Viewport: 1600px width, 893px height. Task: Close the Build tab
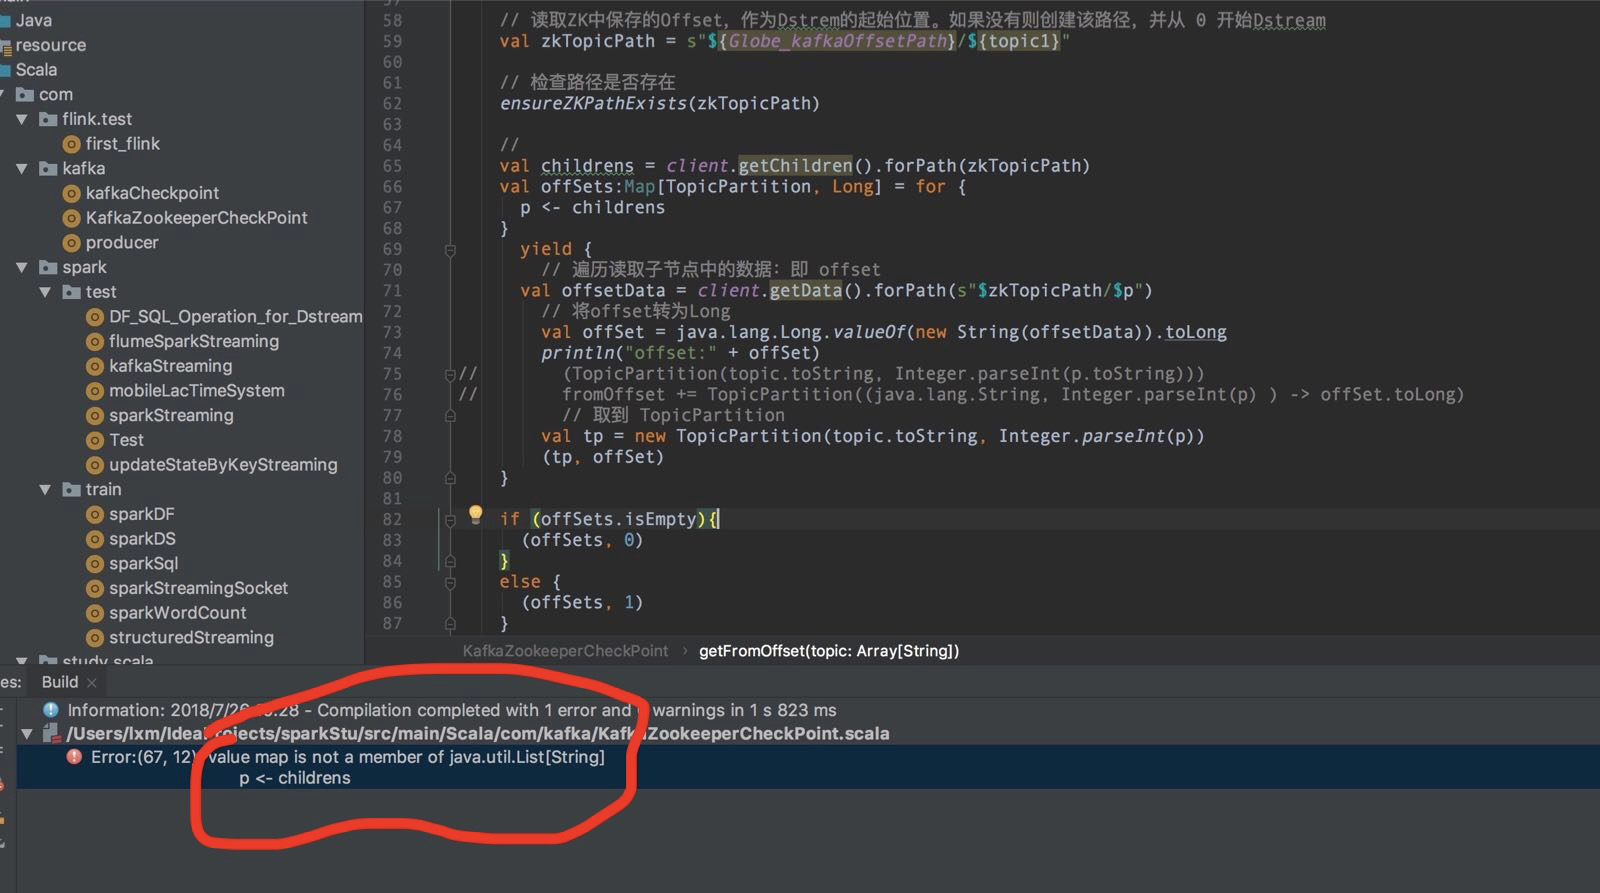click(x=92, y=683)
